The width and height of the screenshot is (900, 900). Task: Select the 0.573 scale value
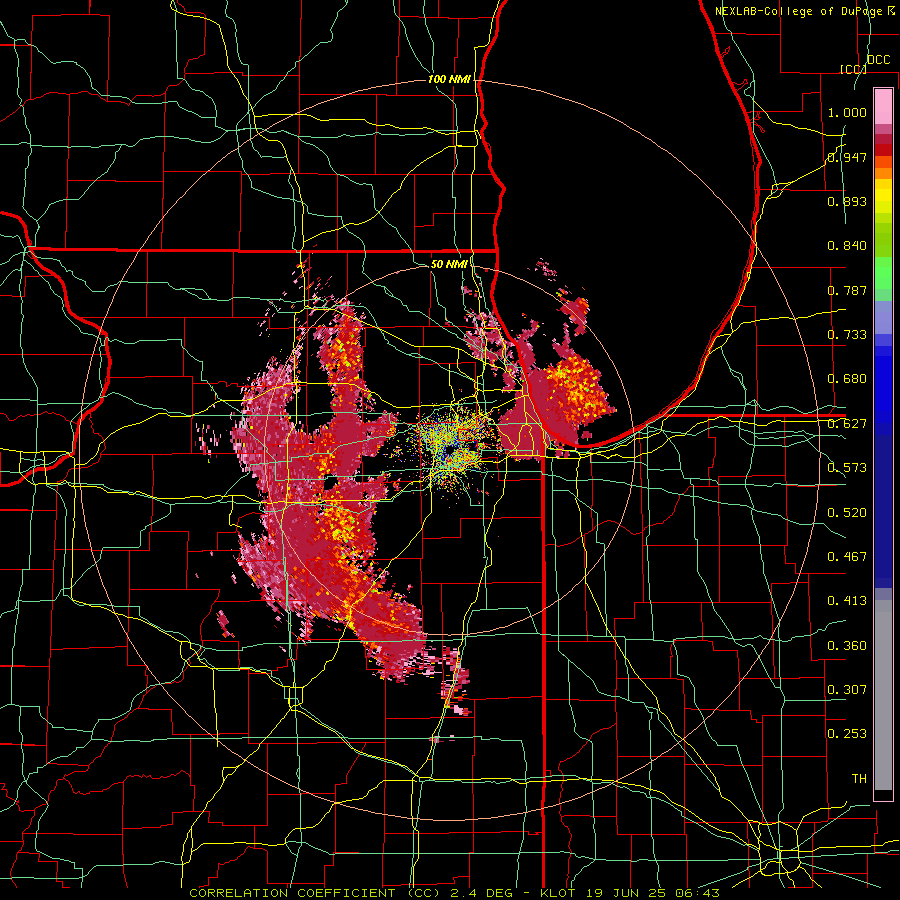[x=847, y=468]
